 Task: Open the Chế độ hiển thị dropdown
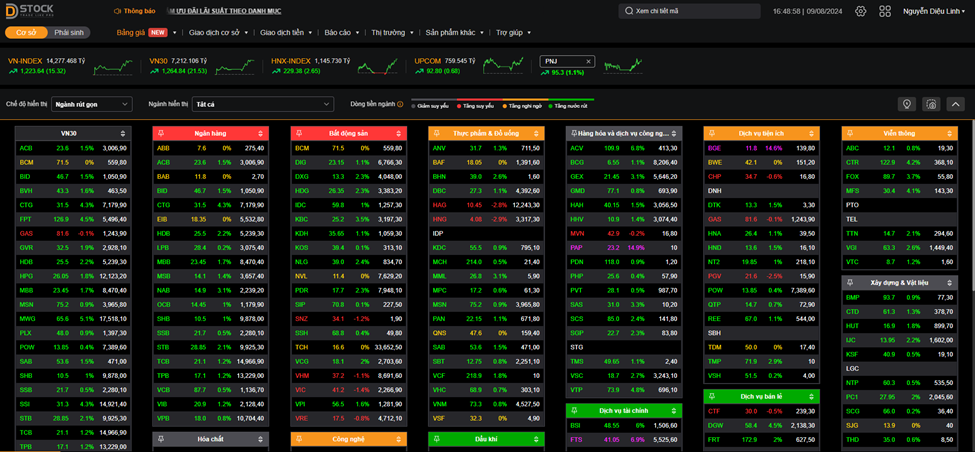point(92,104)
